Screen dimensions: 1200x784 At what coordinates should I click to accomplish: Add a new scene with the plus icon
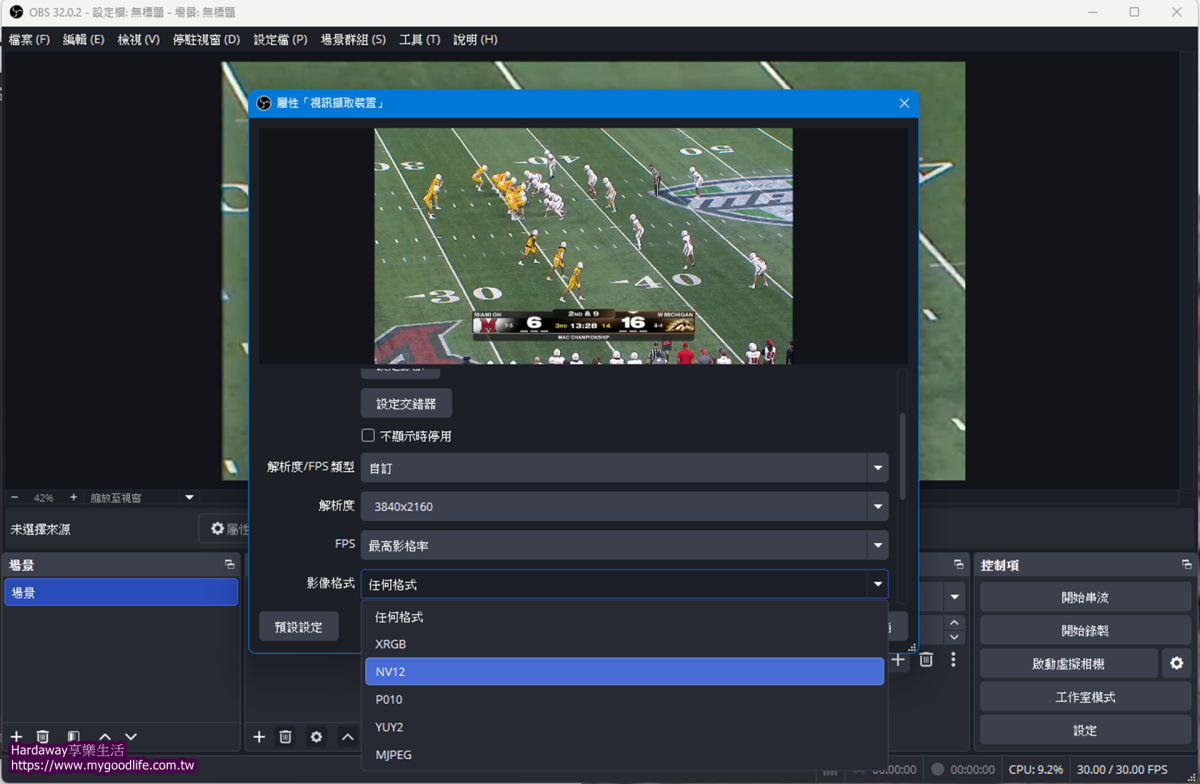pyautogui.click(x=16, y=737)
